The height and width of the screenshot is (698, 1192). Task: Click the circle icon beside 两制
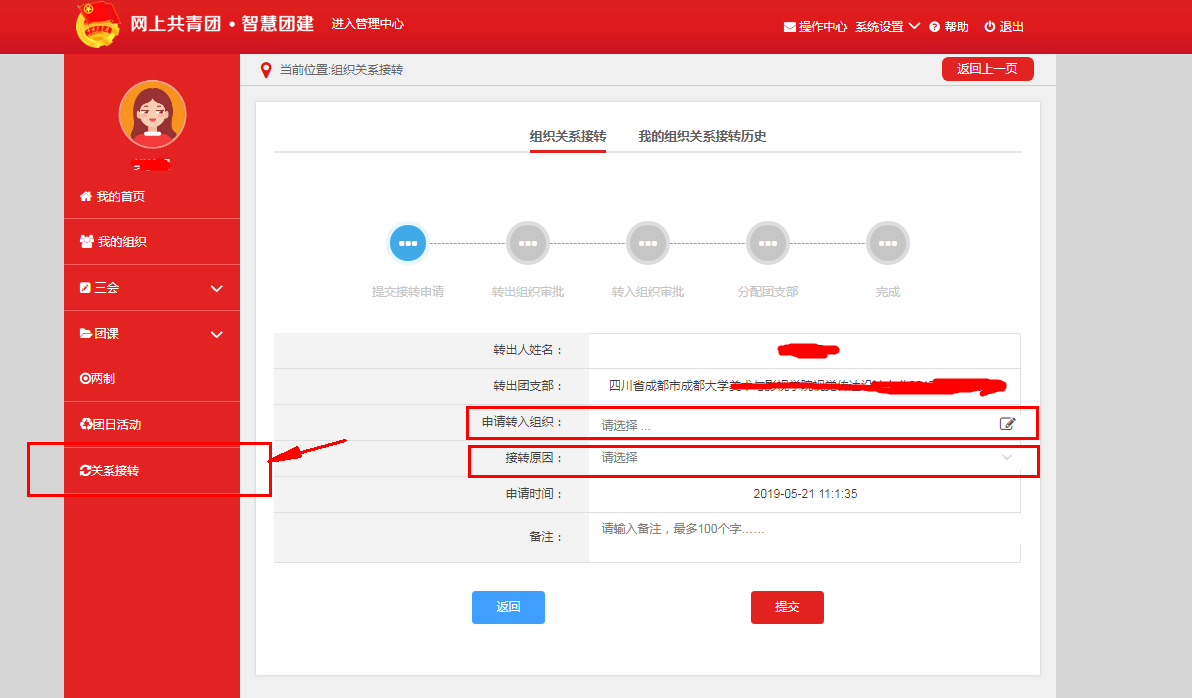tap(85, 379)
